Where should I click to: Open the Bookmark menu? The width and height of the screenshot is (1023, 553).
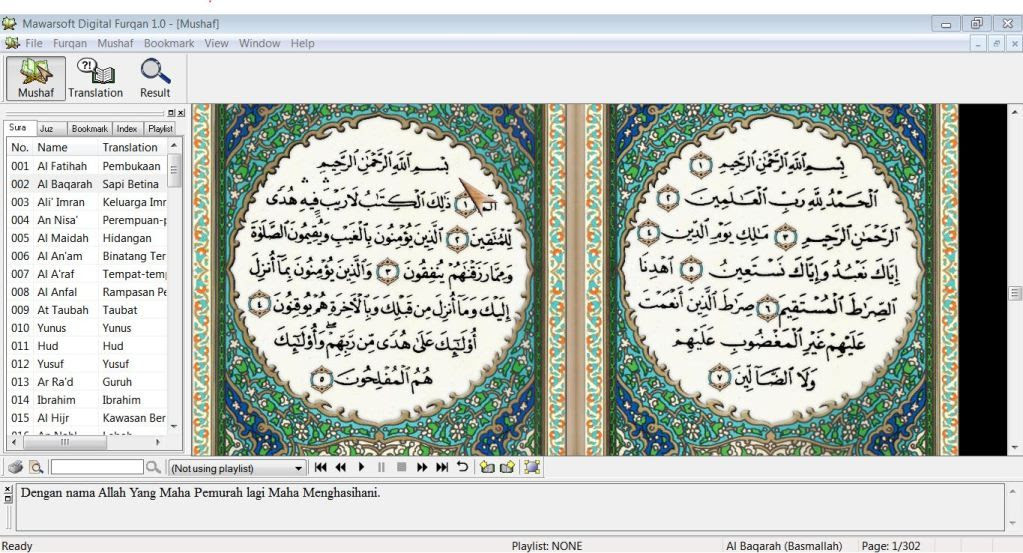click(169, 44)
